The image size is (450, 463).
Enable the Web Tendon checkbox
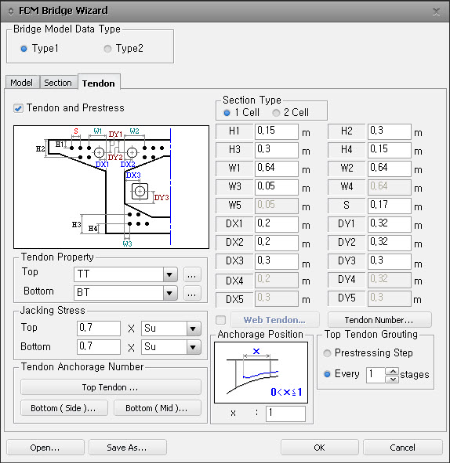point(221,320)
